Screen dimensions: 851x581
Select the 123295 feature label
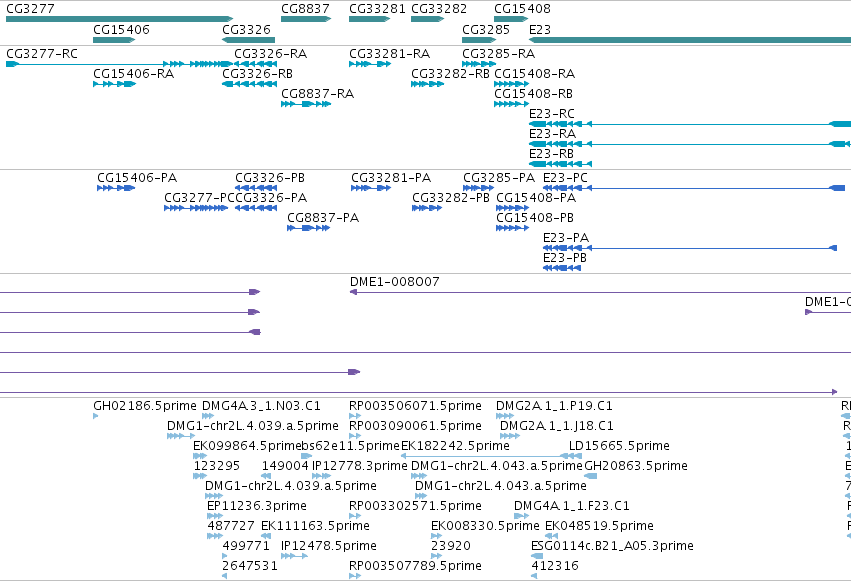[x=217, y=466]
